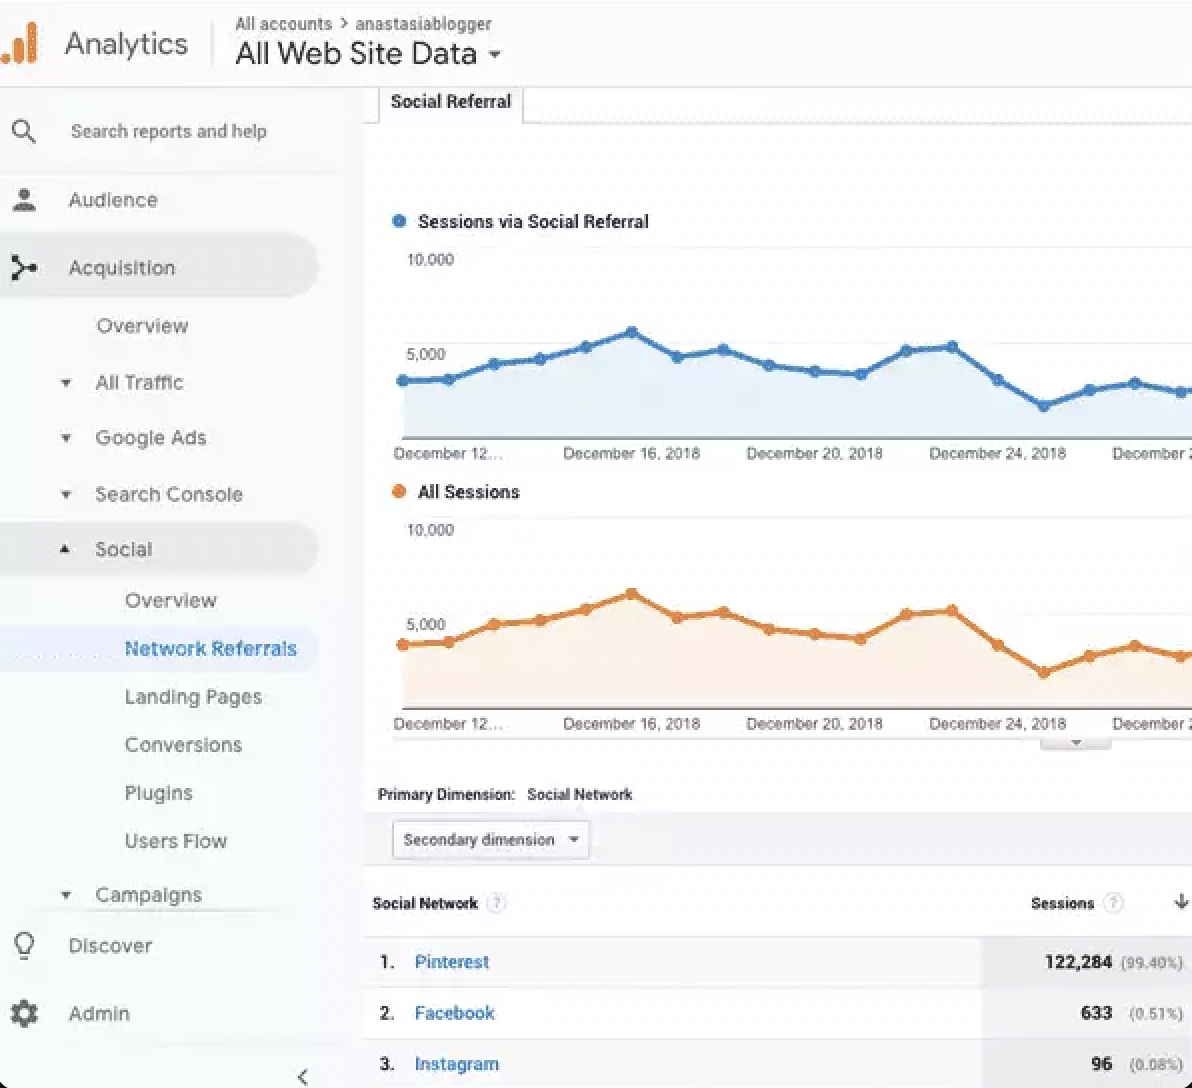The height and width of the screenshot is (1088, 1192).
Task: Click the search magnifier icon
Action: 24,131
